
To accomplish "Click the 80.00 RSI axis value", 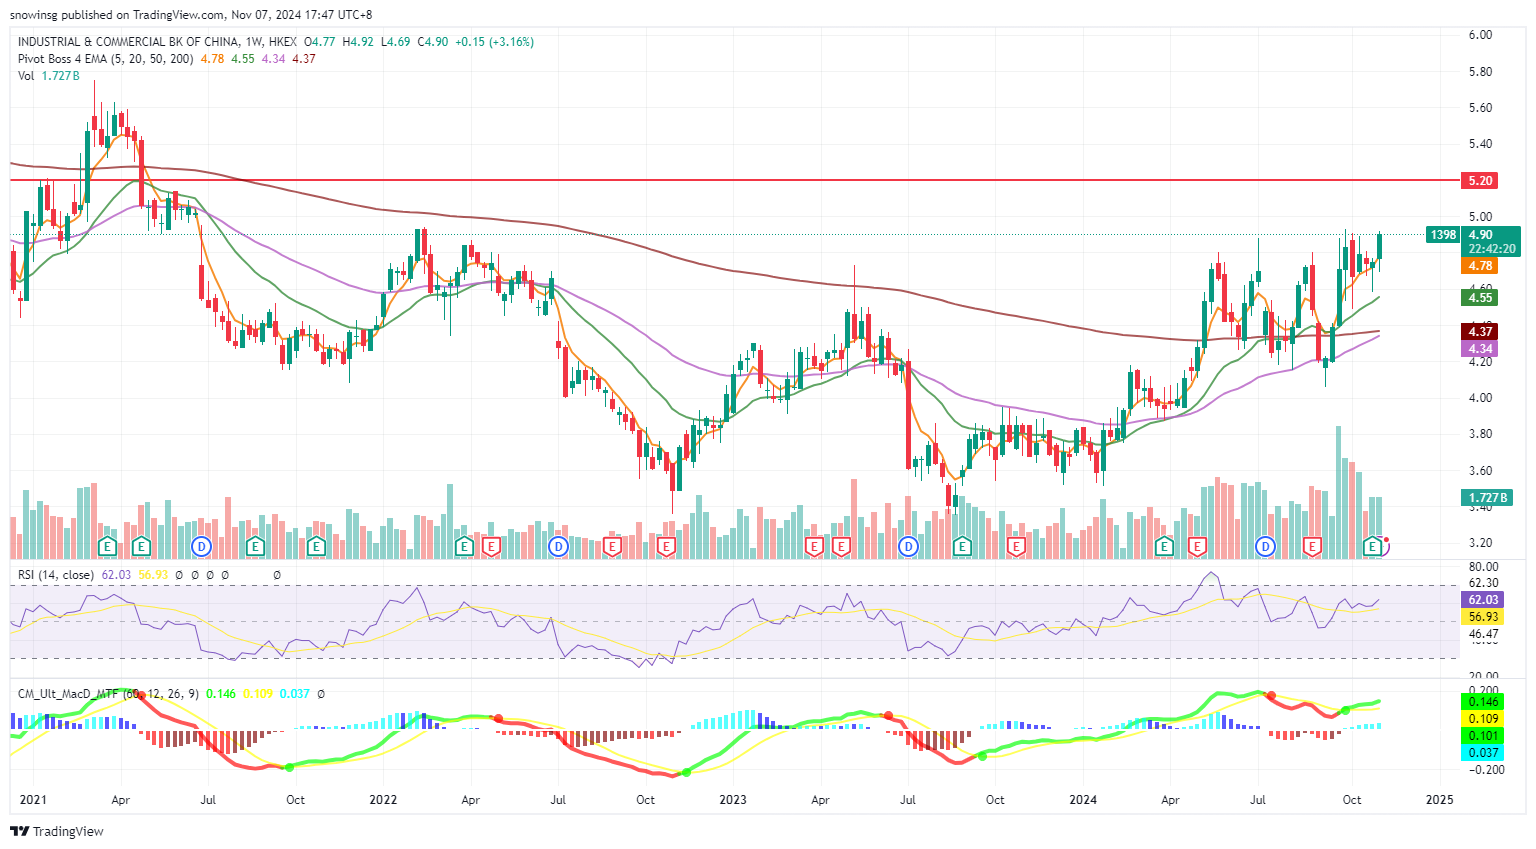I will point(1483,567).
